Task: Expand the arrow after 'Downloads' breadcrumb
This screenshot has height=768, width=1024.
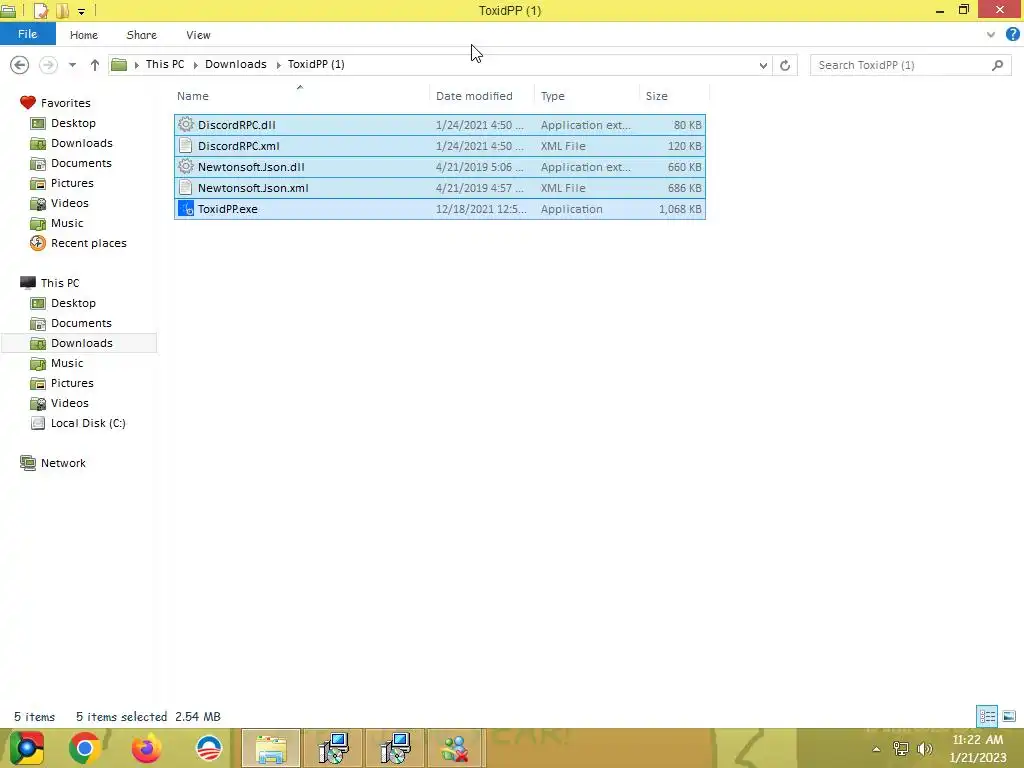Action: point(278,65)
